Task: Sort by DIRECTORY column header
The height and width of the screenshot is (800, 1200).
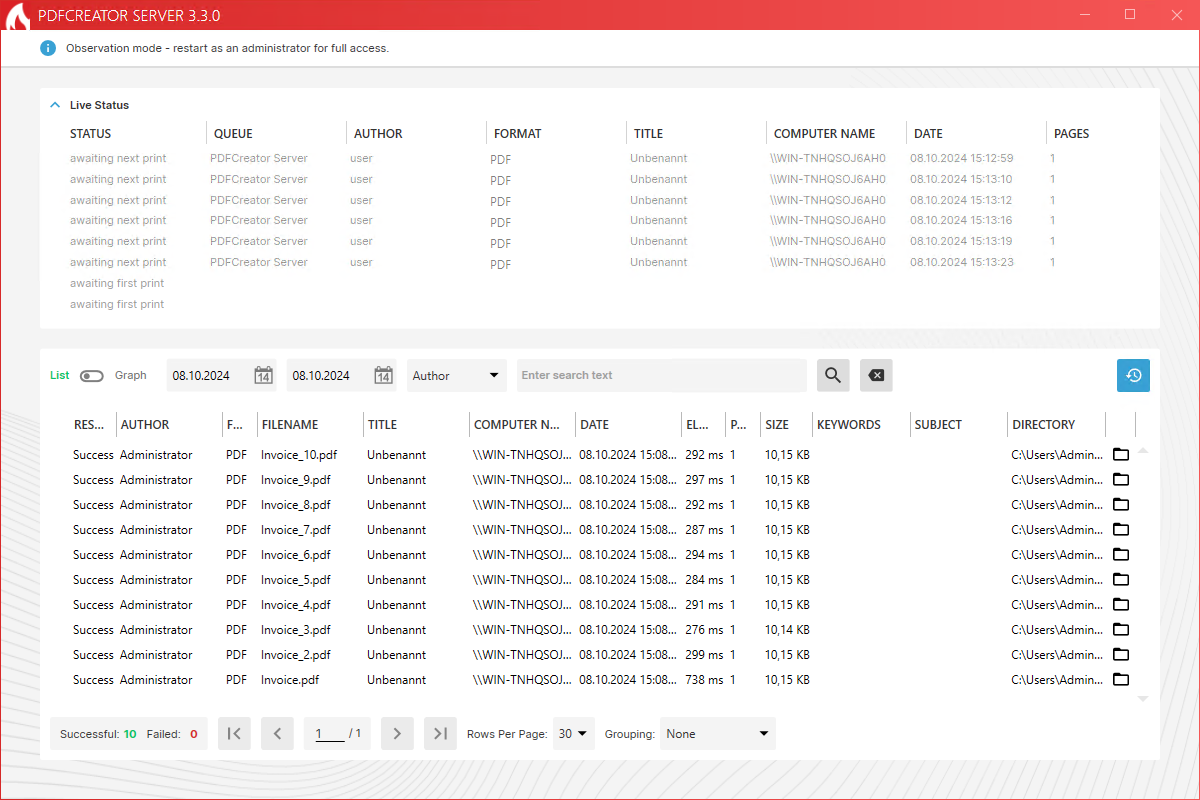Action: (1044, 425)
